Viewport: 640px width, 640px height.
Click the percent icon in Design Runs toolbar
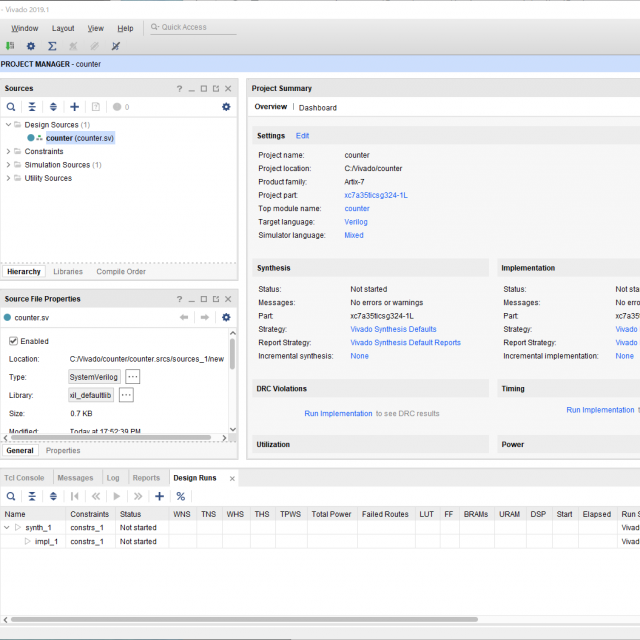point(181,496)
